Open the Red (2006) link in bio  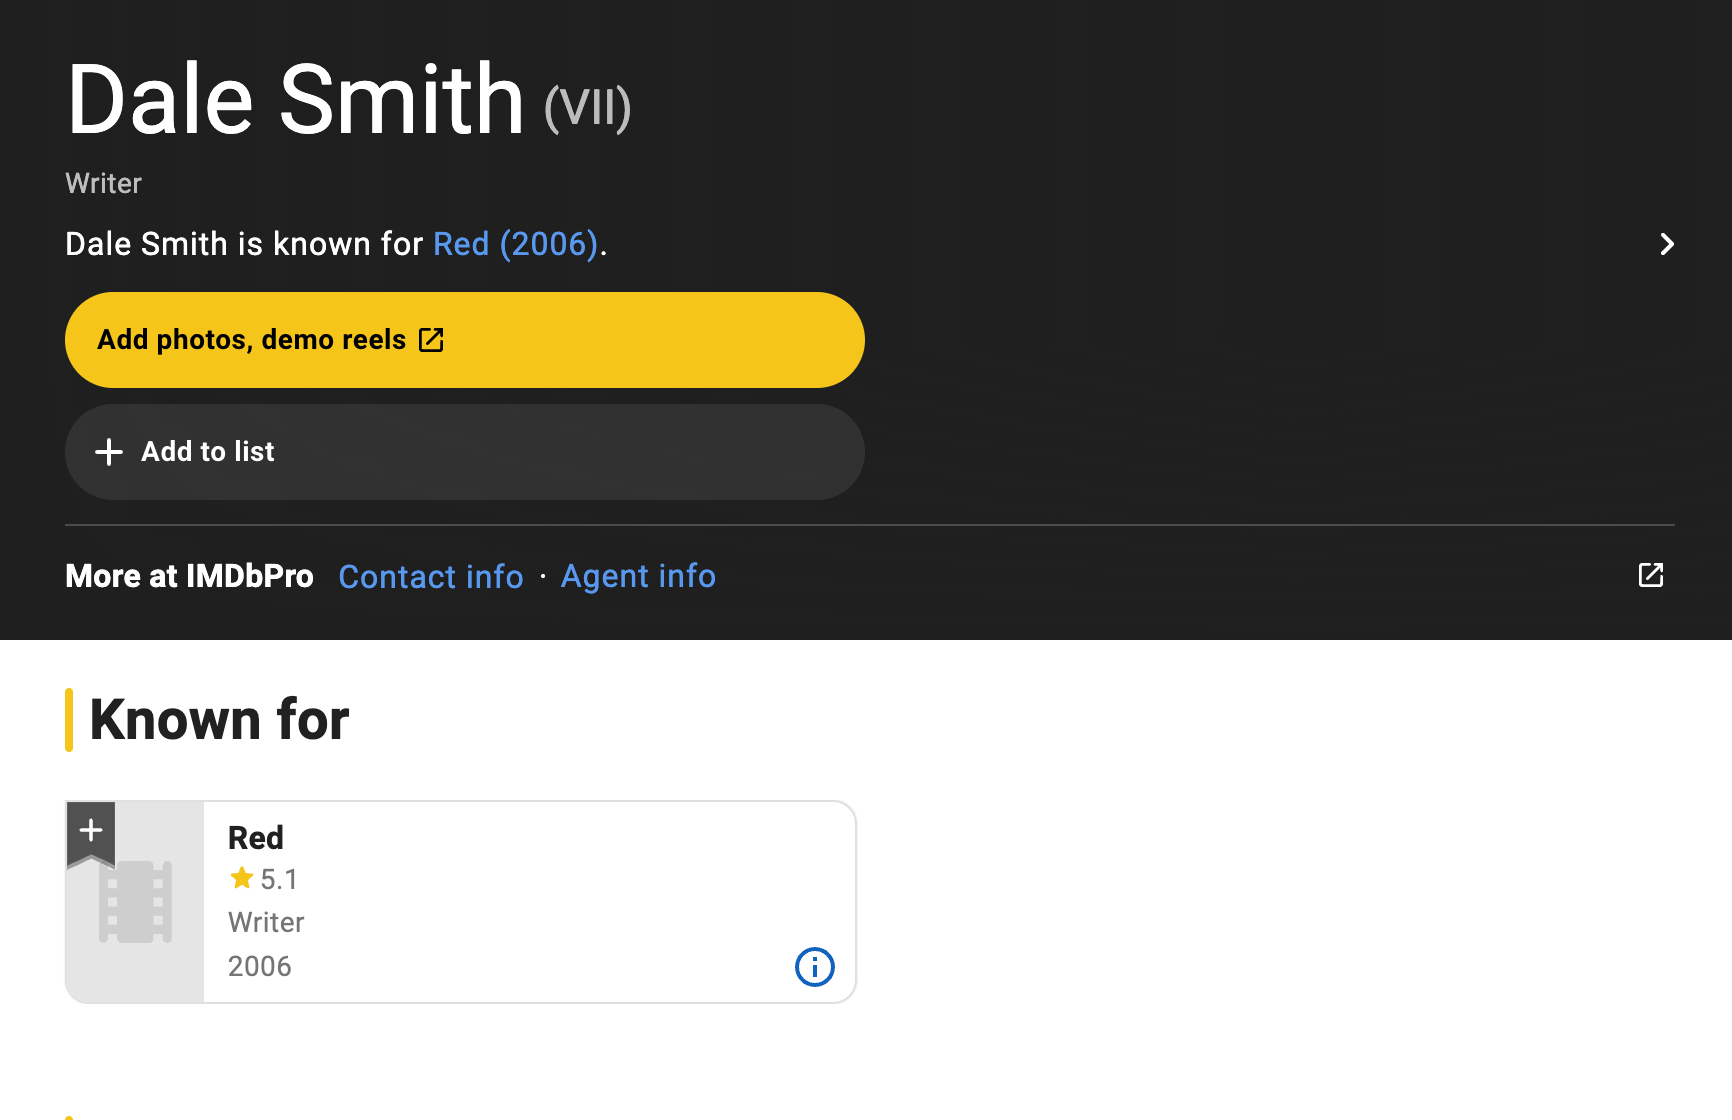pos(515,244)
